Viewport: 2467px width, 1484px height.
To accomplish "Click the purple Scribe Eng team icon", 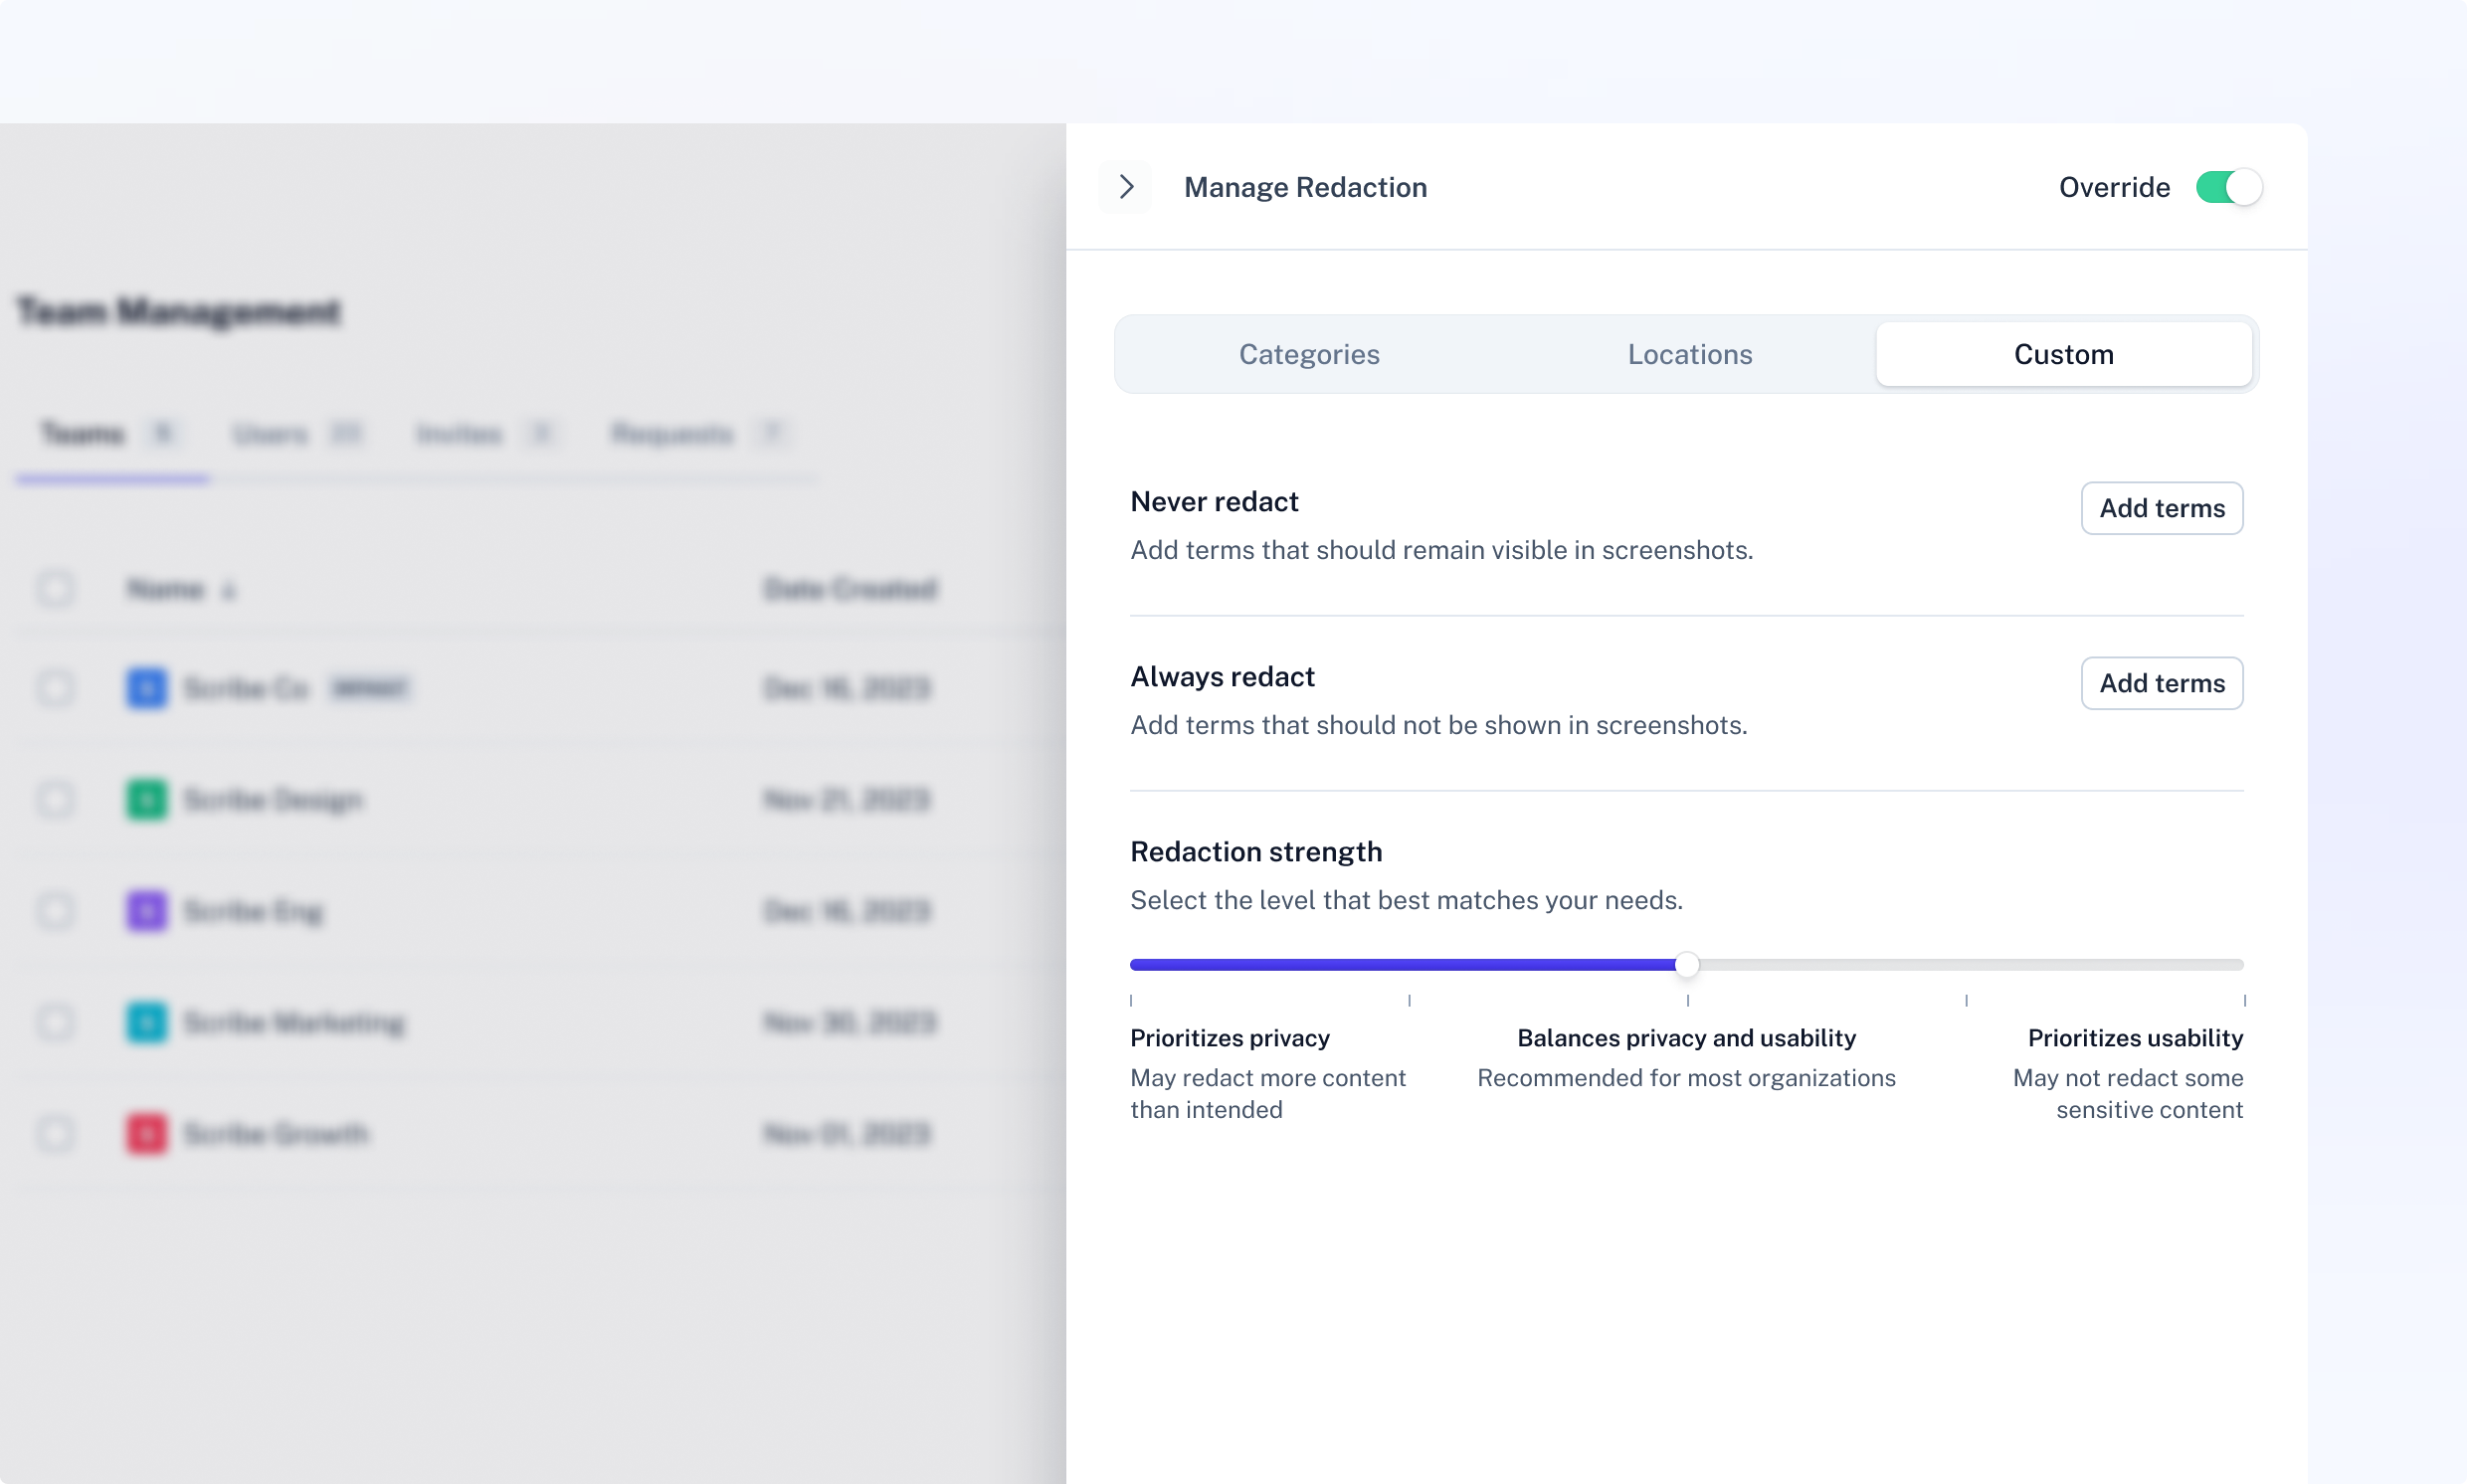I will [x=147, y=910].
